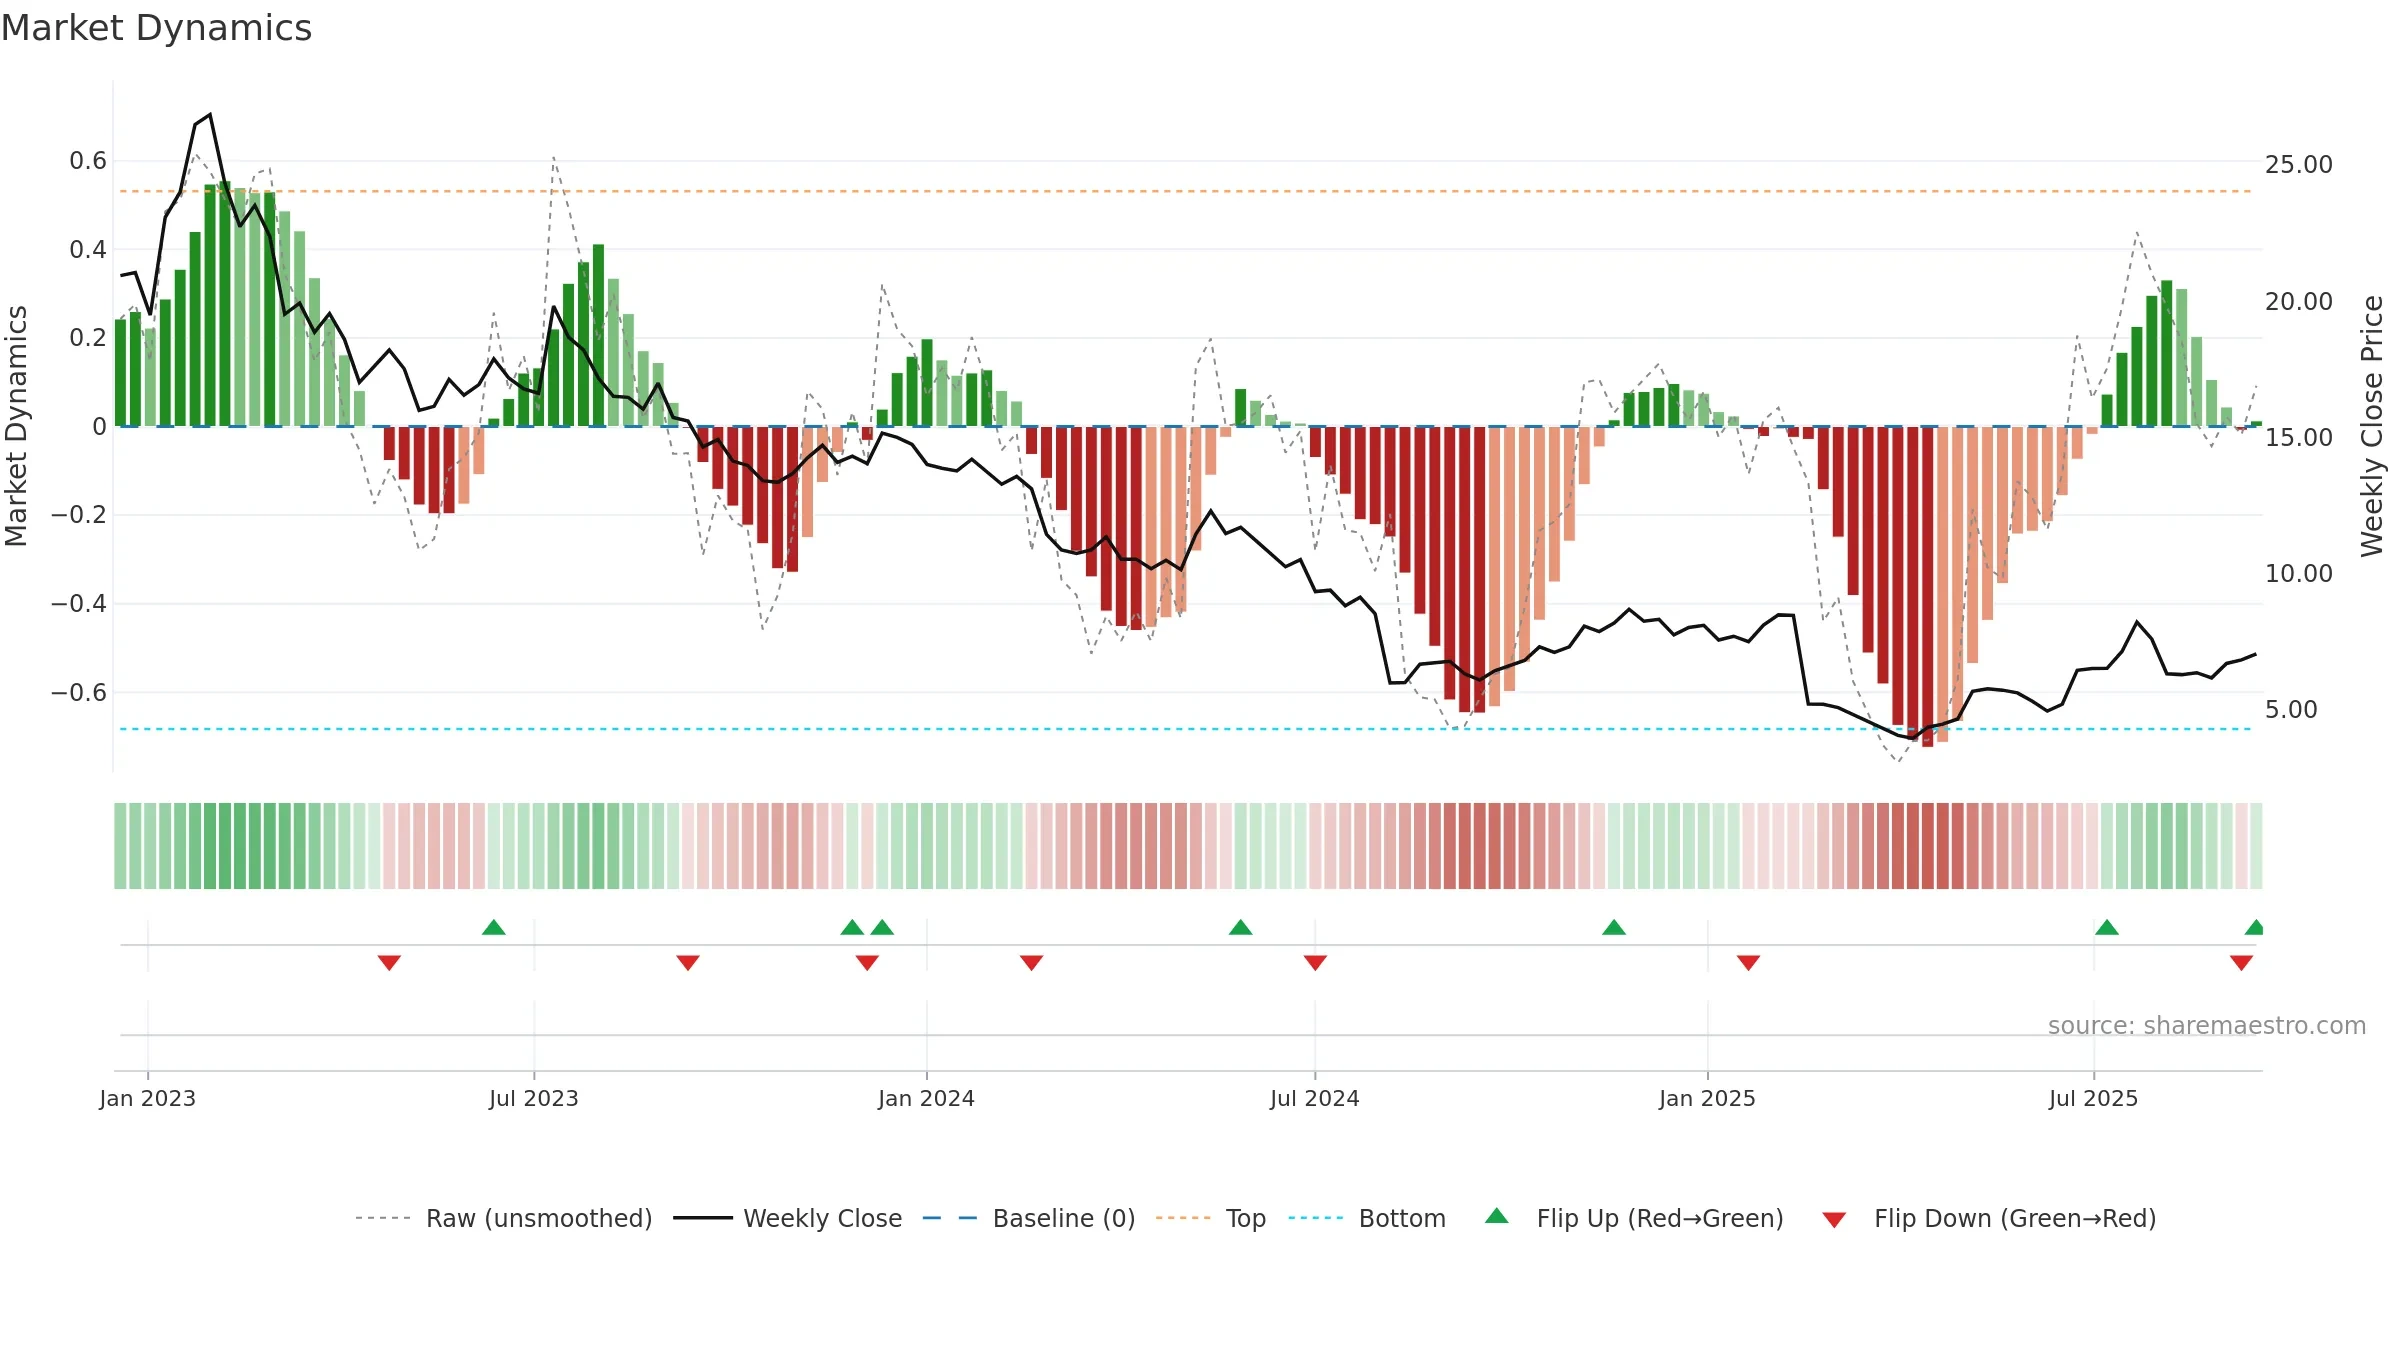Viewport: 2400px width, 1350px height.
Task: Toggle the Flip Down (Green→Red) legend entry
Action: [1989, 1218]
